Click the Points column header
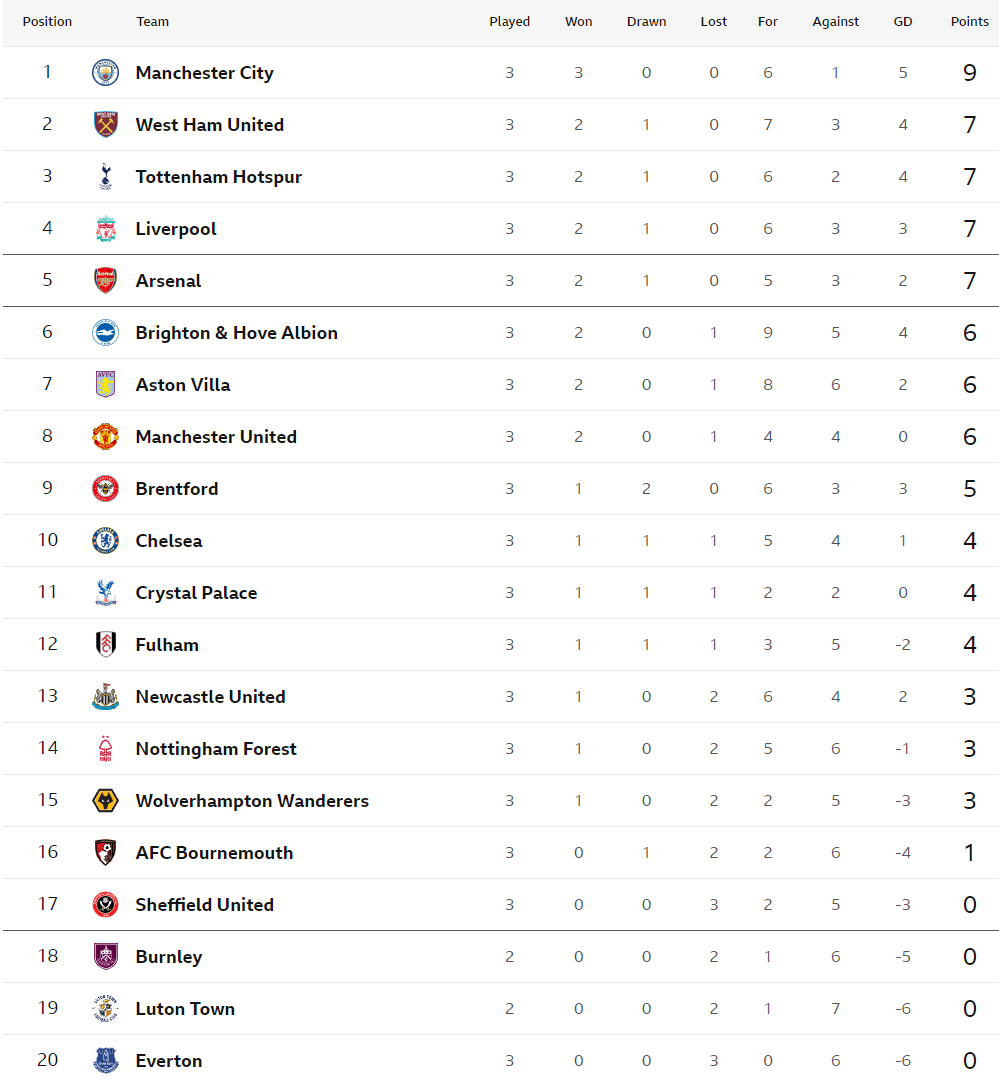The image size is (999, 1089). point(969,22)
